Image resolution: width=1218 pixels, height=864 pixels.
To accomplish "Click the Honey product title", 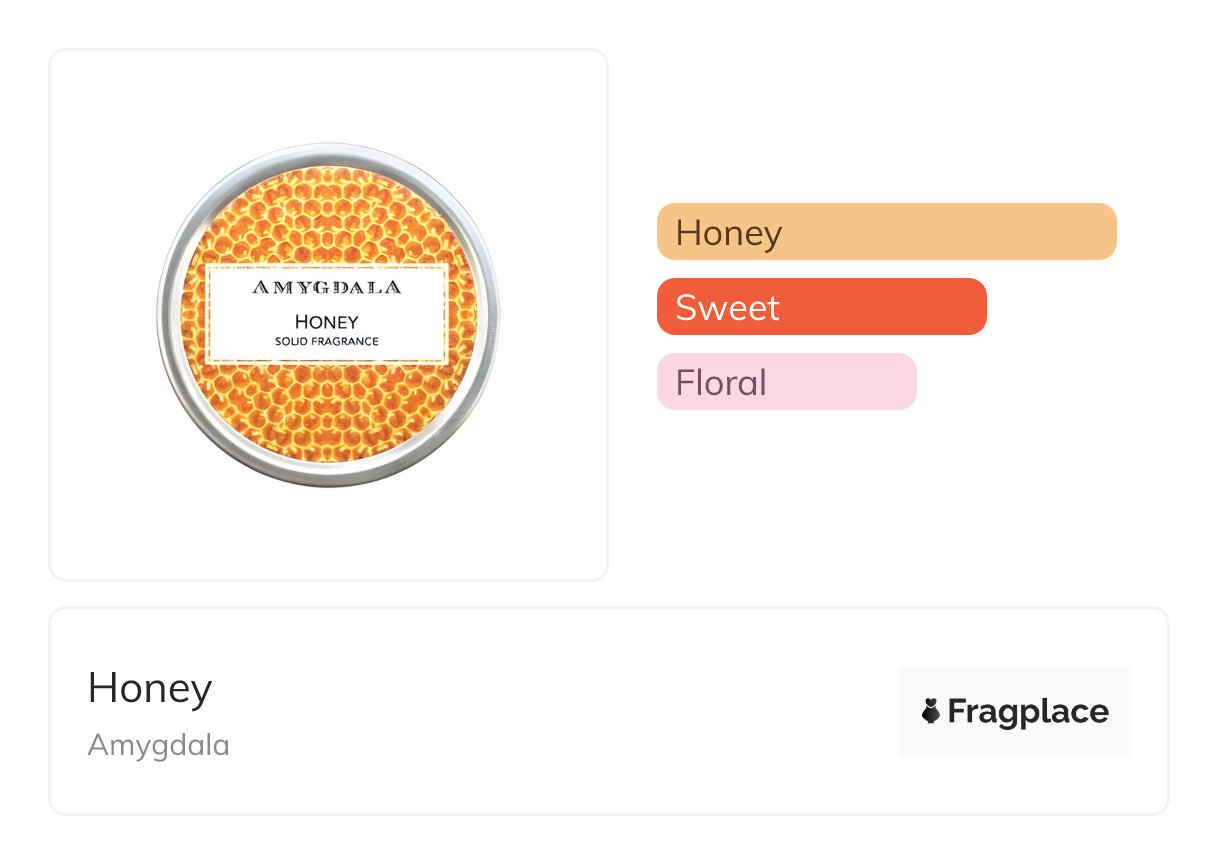I will [150, 688].
